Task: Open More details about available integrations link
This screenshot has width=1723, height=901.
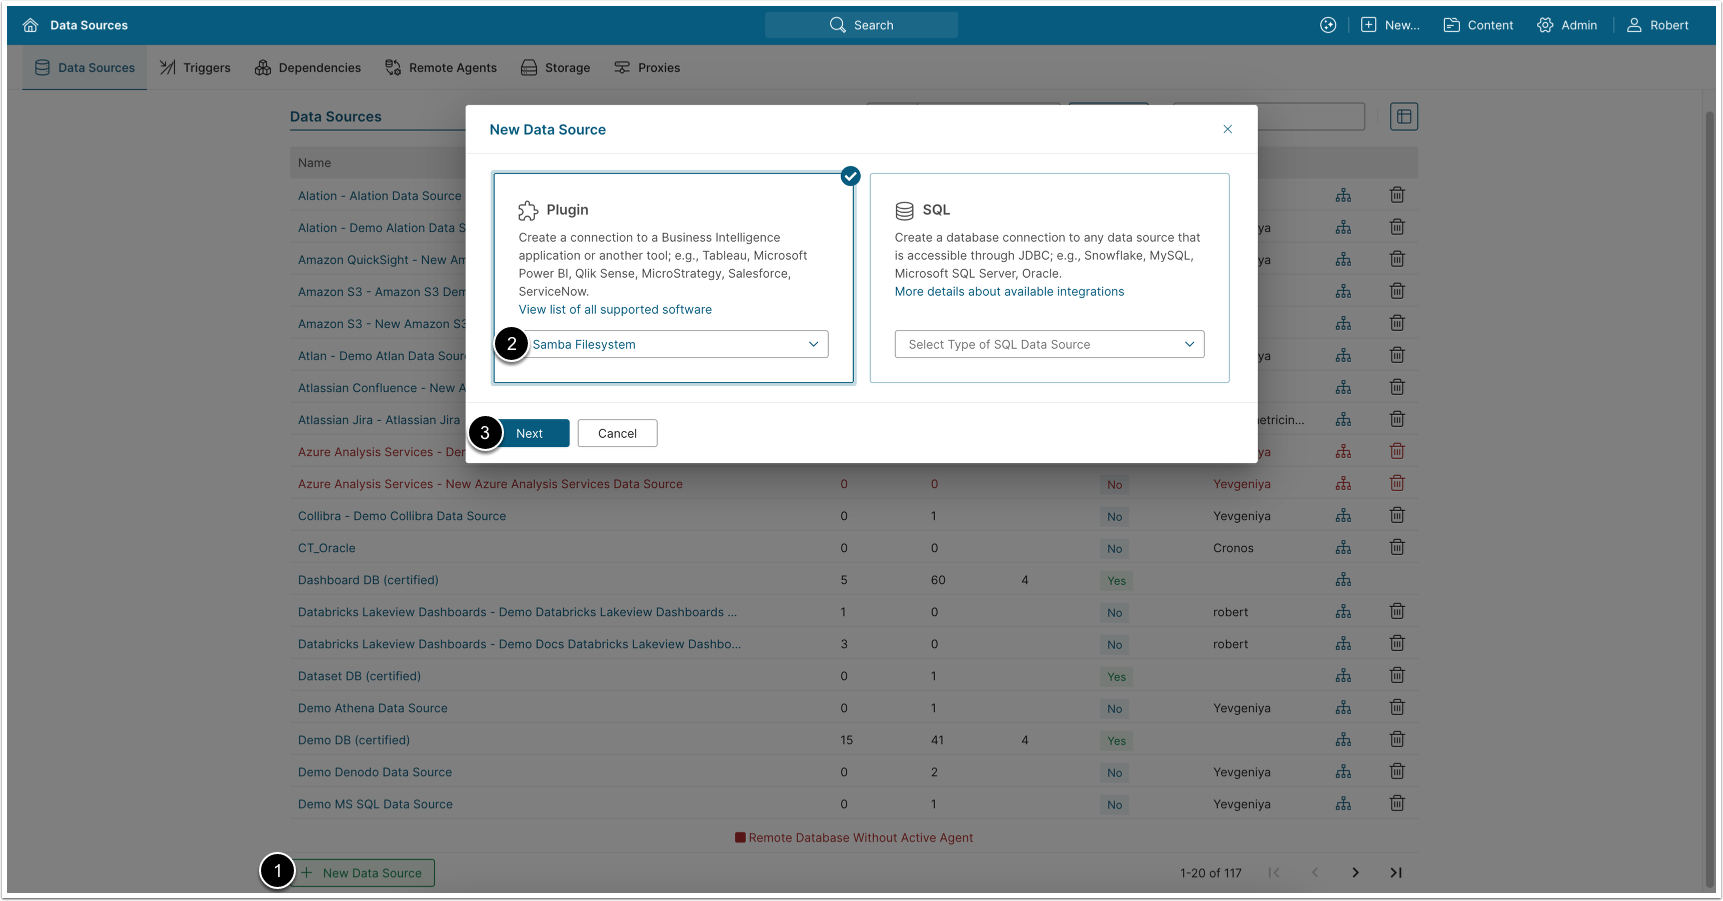Action: click(x=1009, y=292)
